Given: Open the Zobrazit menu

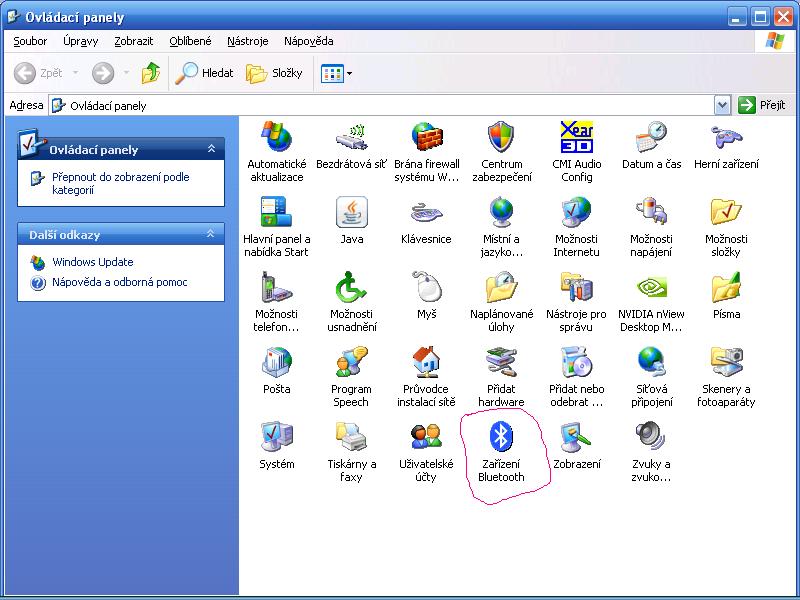Looking at the screenshot, I should (133, 41).
